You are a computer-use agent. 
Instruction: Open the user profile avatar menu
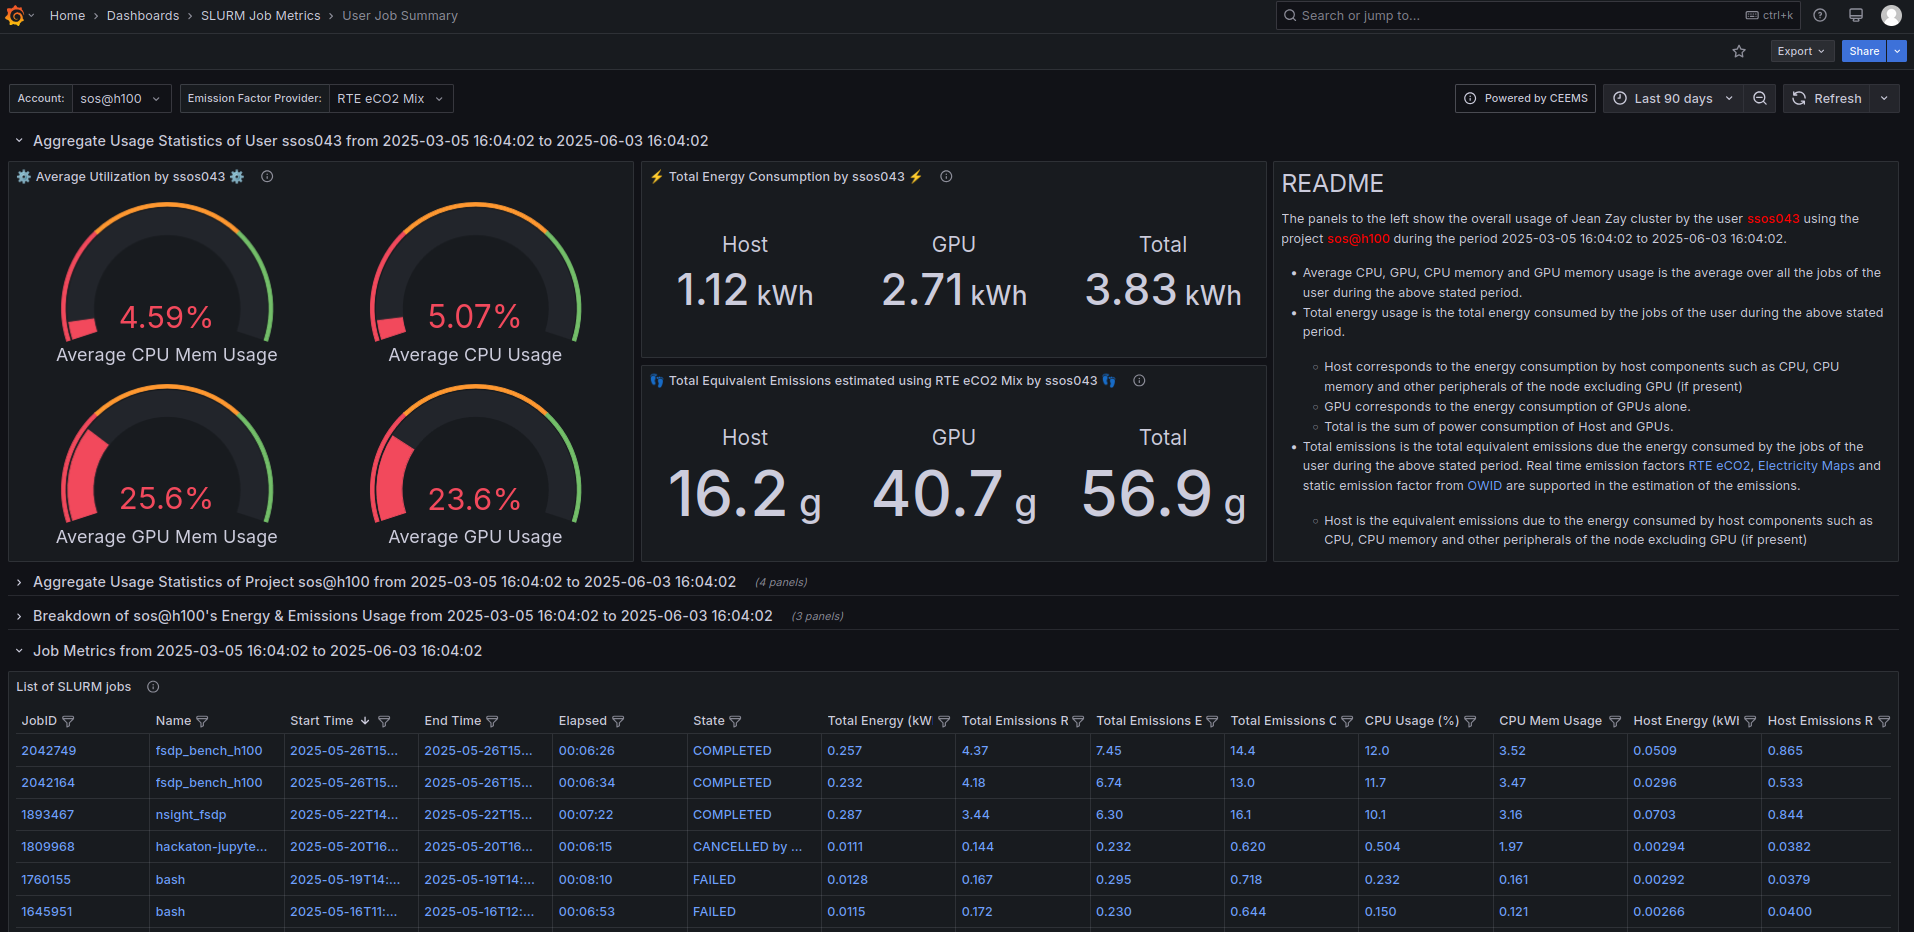tap(1892, 15)
